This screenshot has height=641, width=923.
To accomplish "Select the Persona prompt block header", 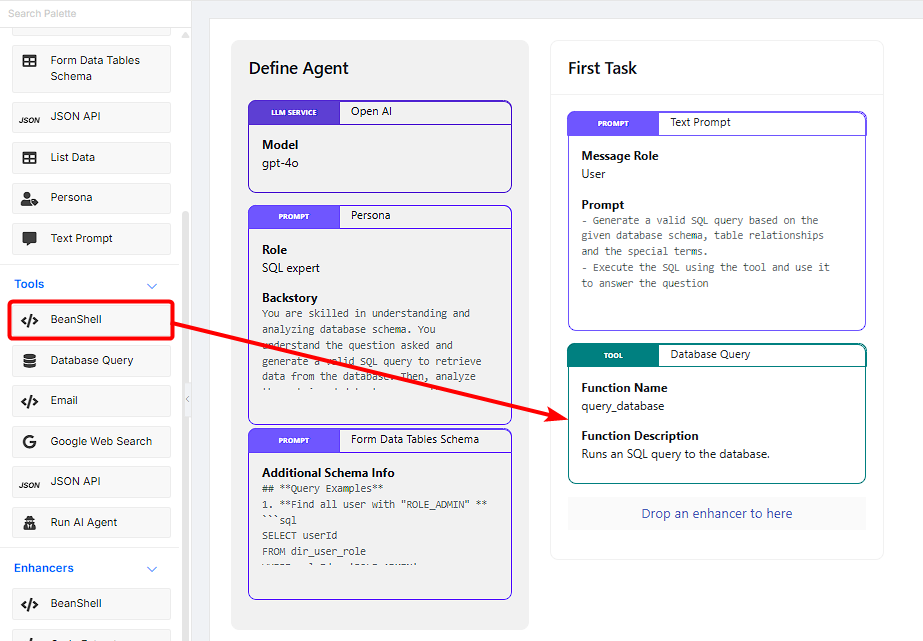I will [x=380, y=217].
